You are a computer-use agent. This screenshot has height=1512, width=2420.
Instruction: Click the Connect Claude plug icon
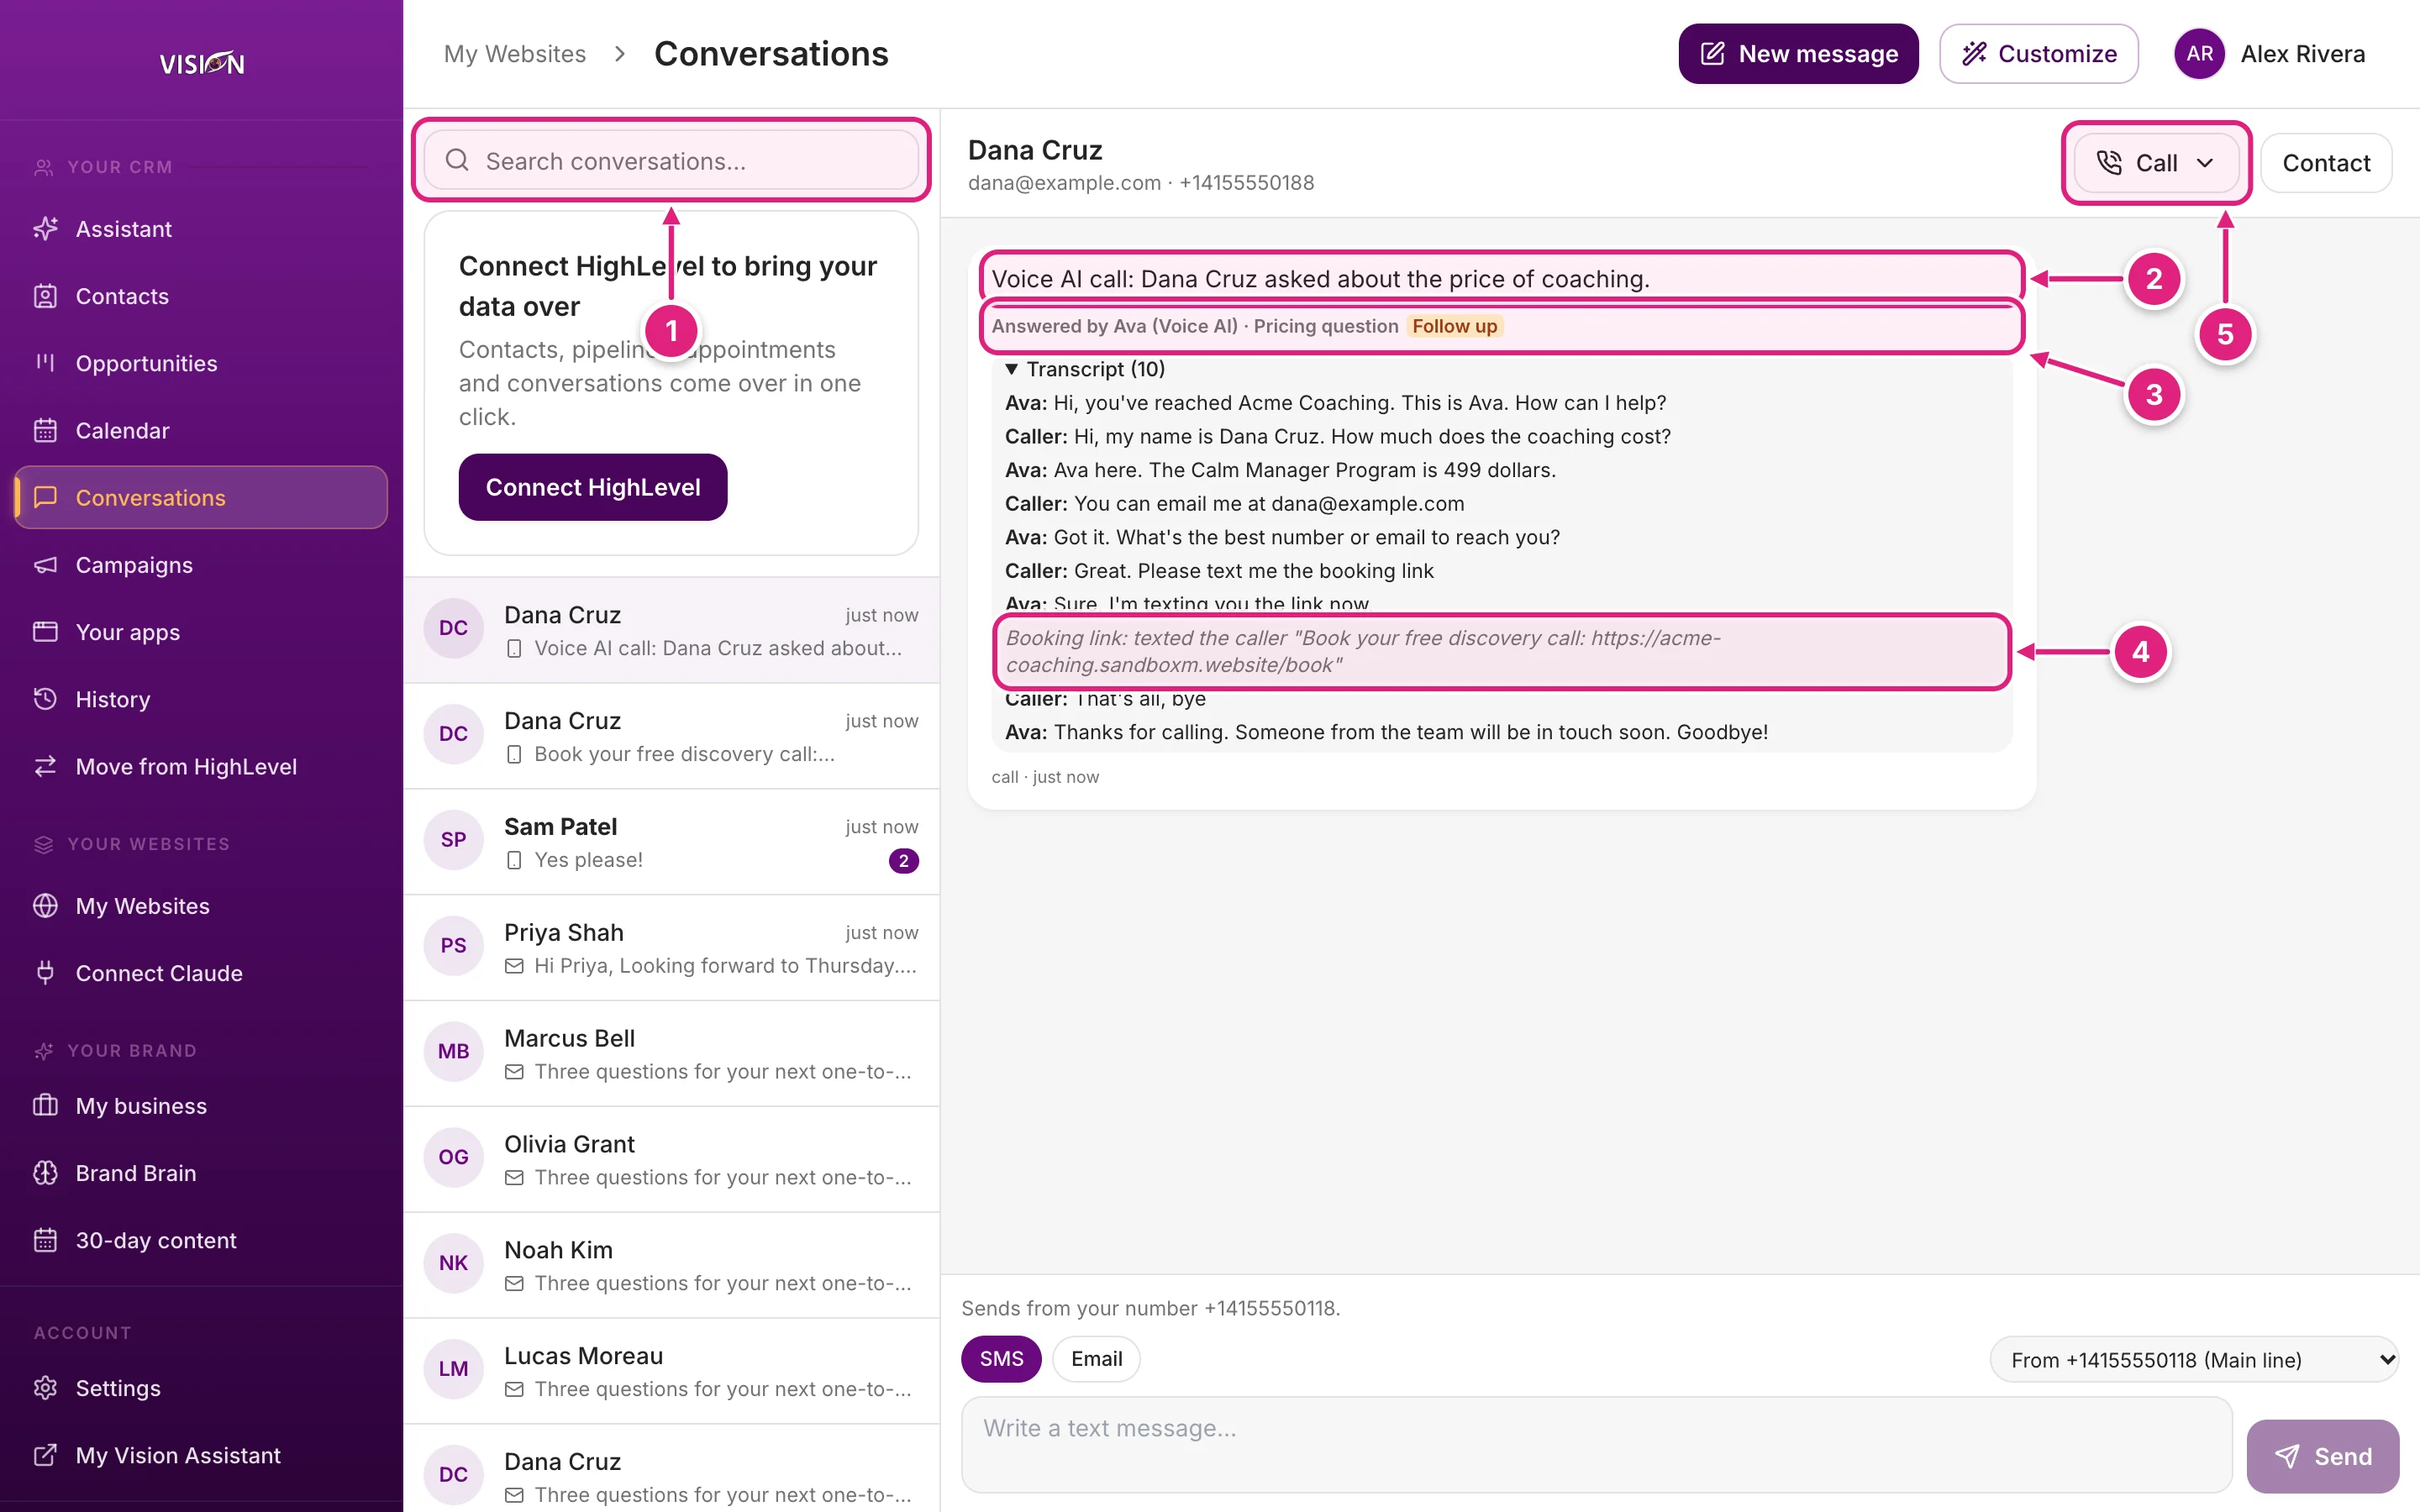pyautogui.click(x=45, y=973)
